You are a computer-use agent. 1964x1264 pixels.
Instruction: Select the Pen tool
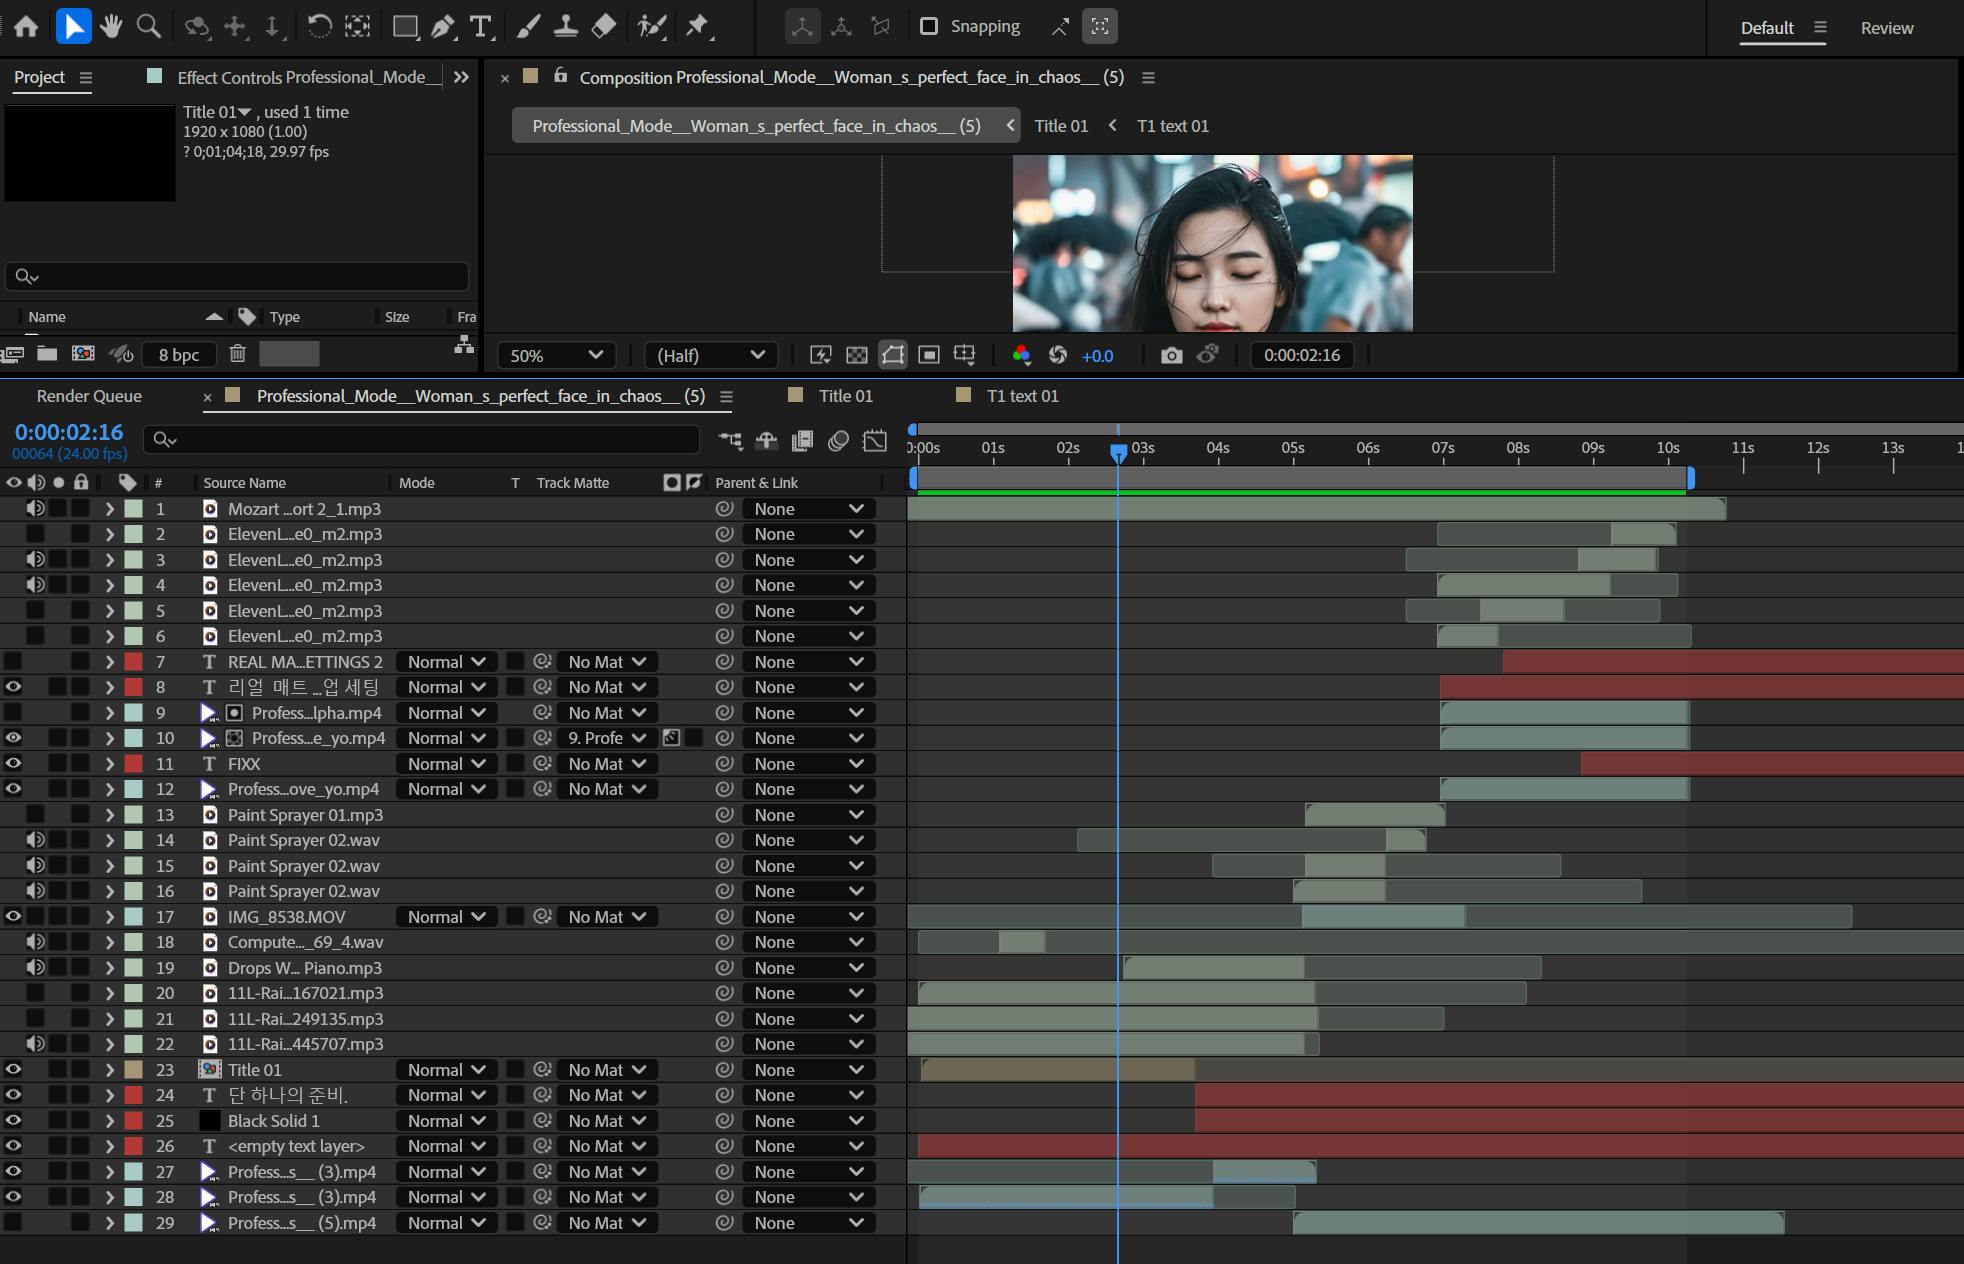point(442,27)
